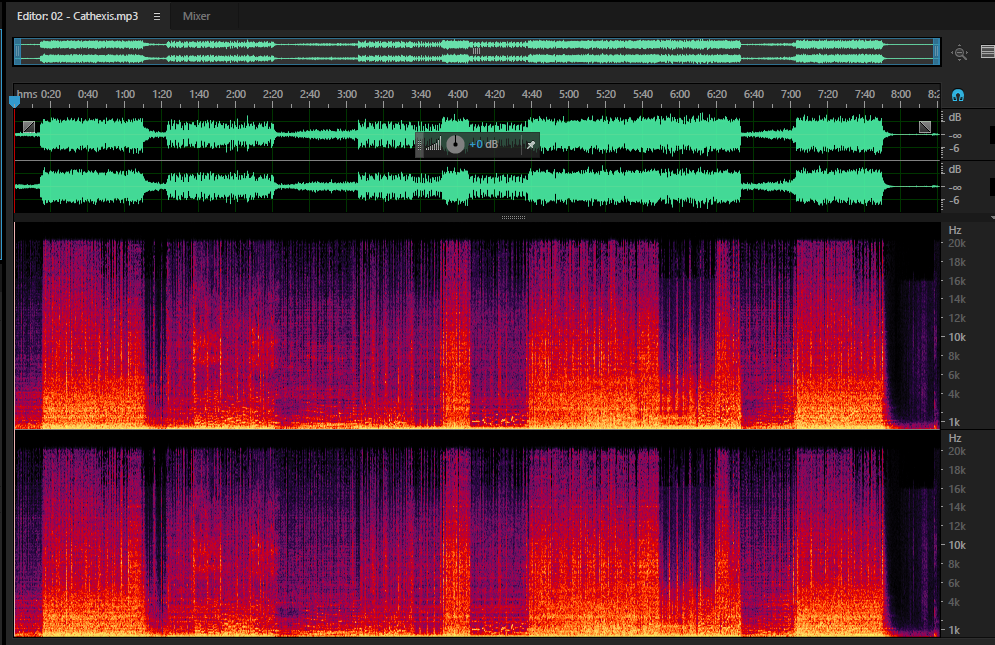Click the volume bars icon on the HUD
The height and width of the screenshot is (645, 995).
coord(433,145)
